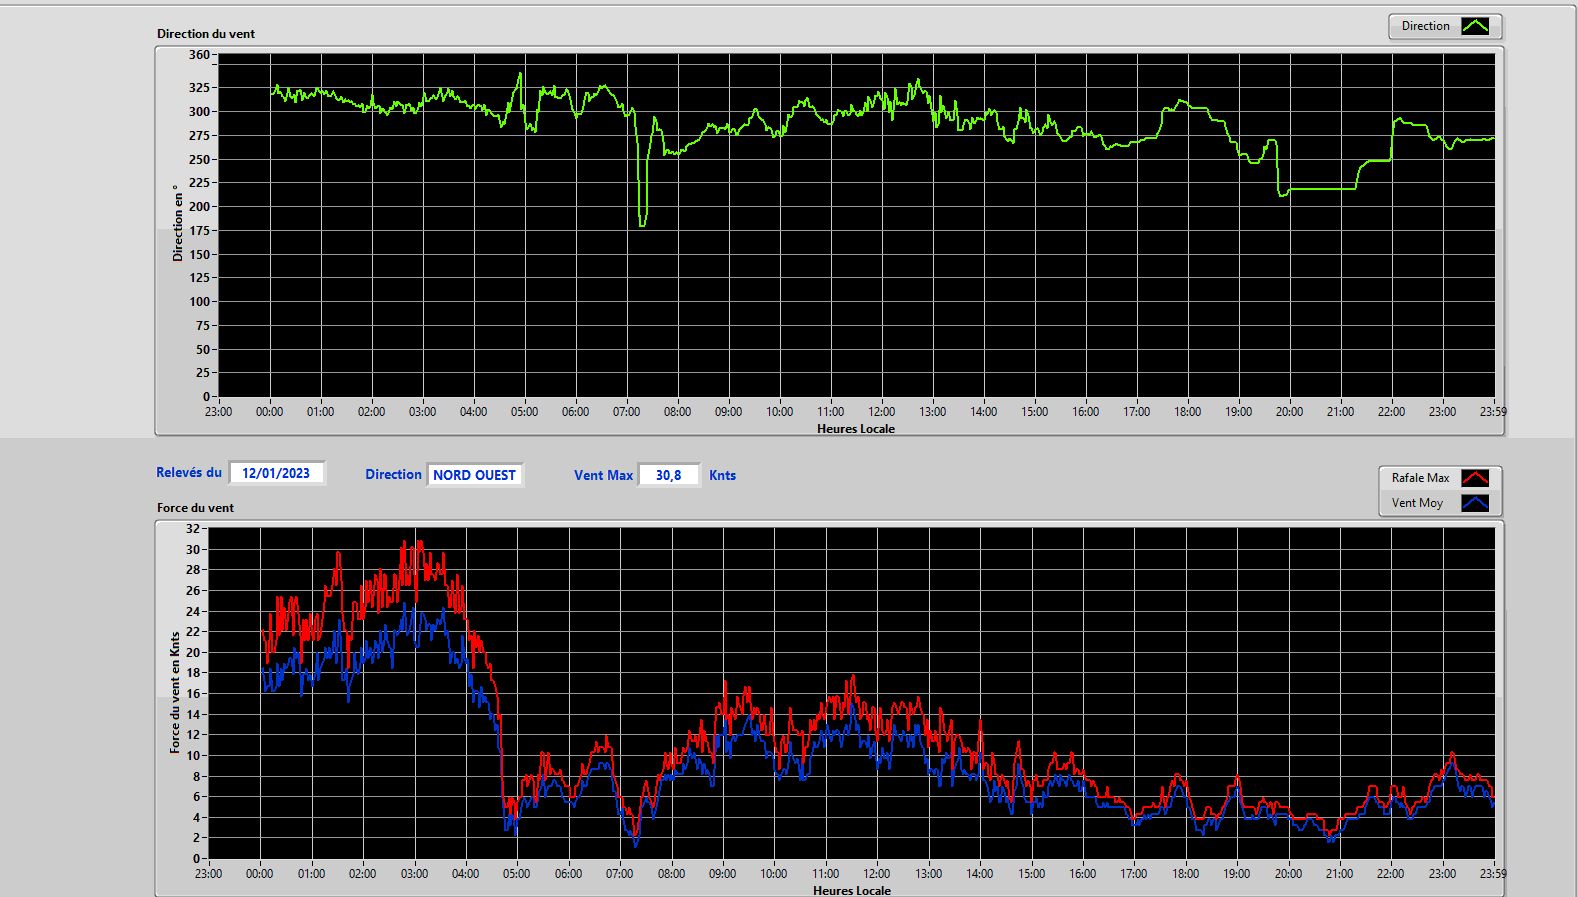Viewport: 1578px width, 897px height.
Task: Click the date field showing 12/01/2023
Action: (x=277, y=473)
